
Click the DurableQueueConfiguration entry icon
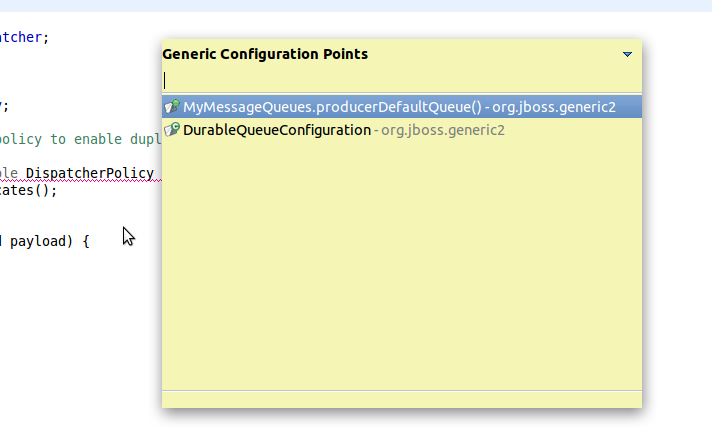[173, 130]
